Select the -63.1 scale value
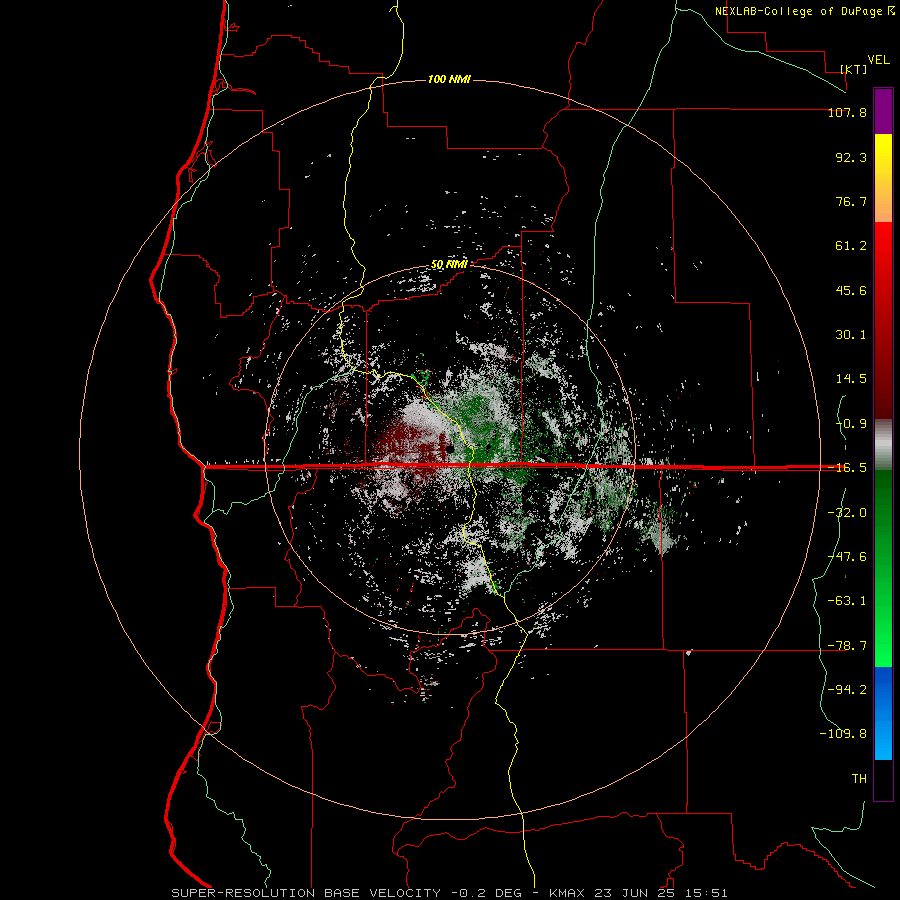Screen dimensions: 900x900 pyautogui.click(x=847, y=601)
